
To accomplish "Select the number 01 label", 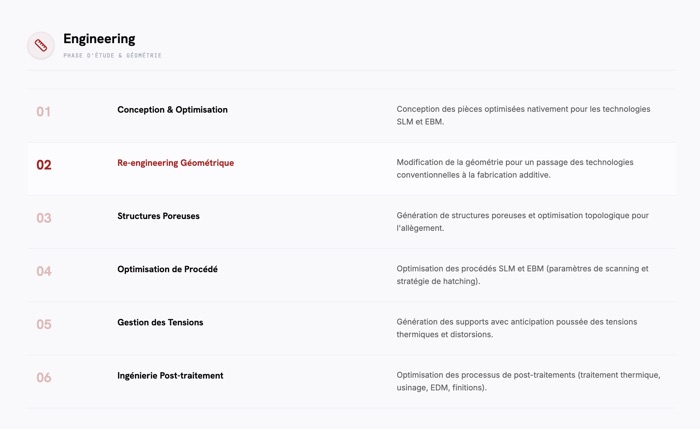I will 43,112.
